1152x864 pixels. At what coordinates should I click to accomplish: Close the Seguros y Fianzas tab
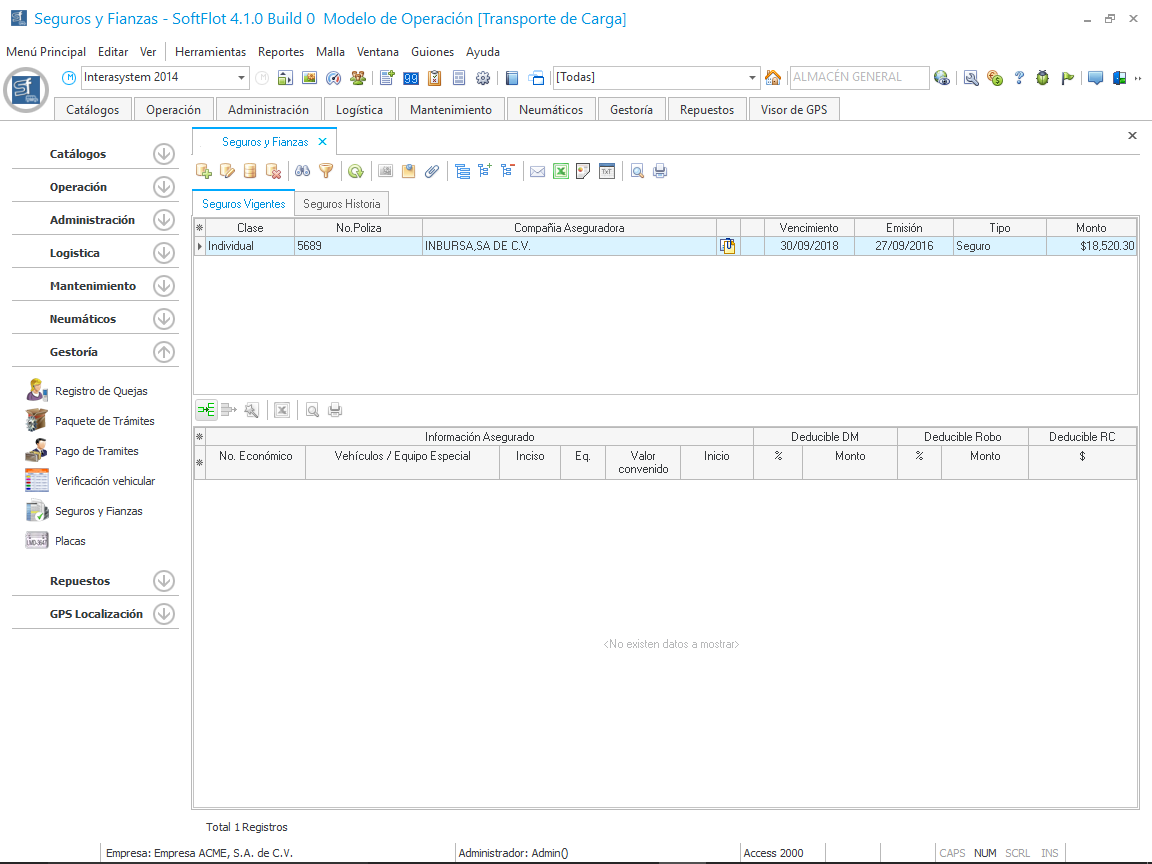322,142
